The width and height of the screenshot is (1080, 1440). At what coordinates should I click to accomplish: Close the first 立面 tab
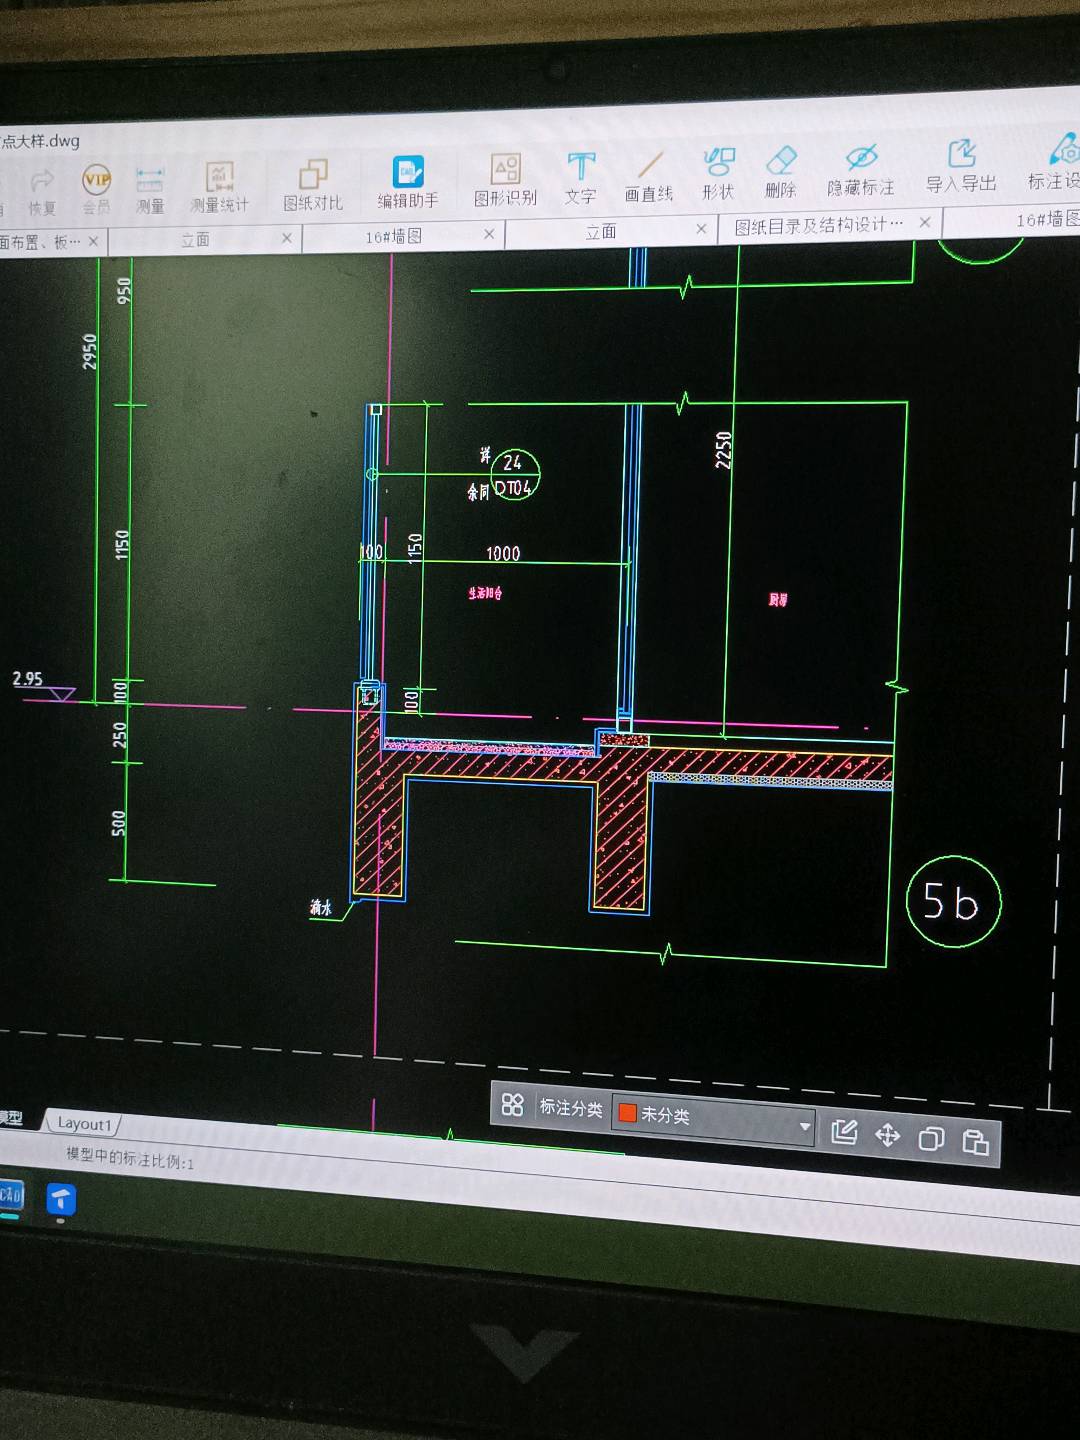(287, 238)
